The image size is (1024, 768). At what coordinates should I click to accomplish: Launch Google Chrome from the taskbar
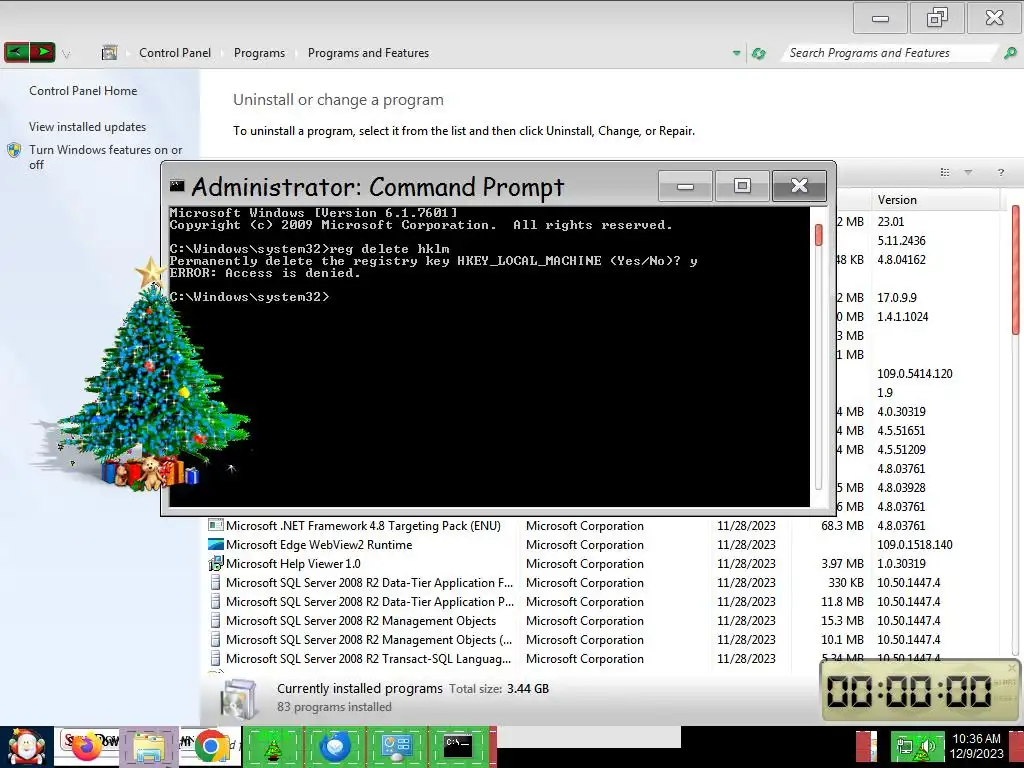210,747
